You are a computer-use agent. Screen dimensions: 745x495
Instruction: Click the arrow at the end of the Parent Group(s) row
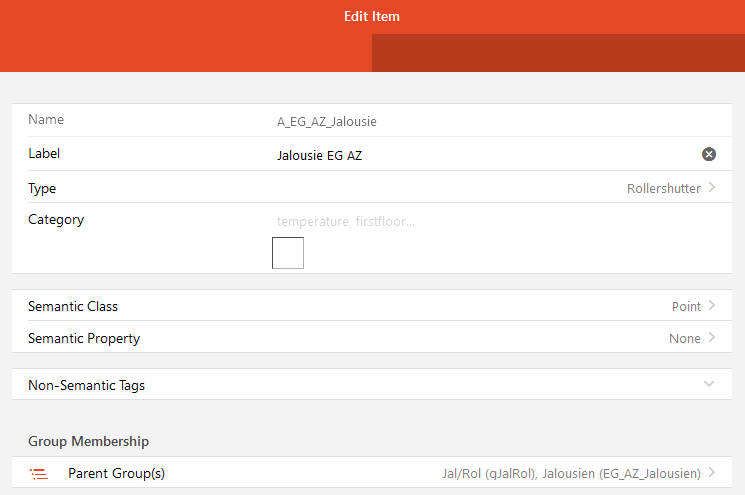711,473
